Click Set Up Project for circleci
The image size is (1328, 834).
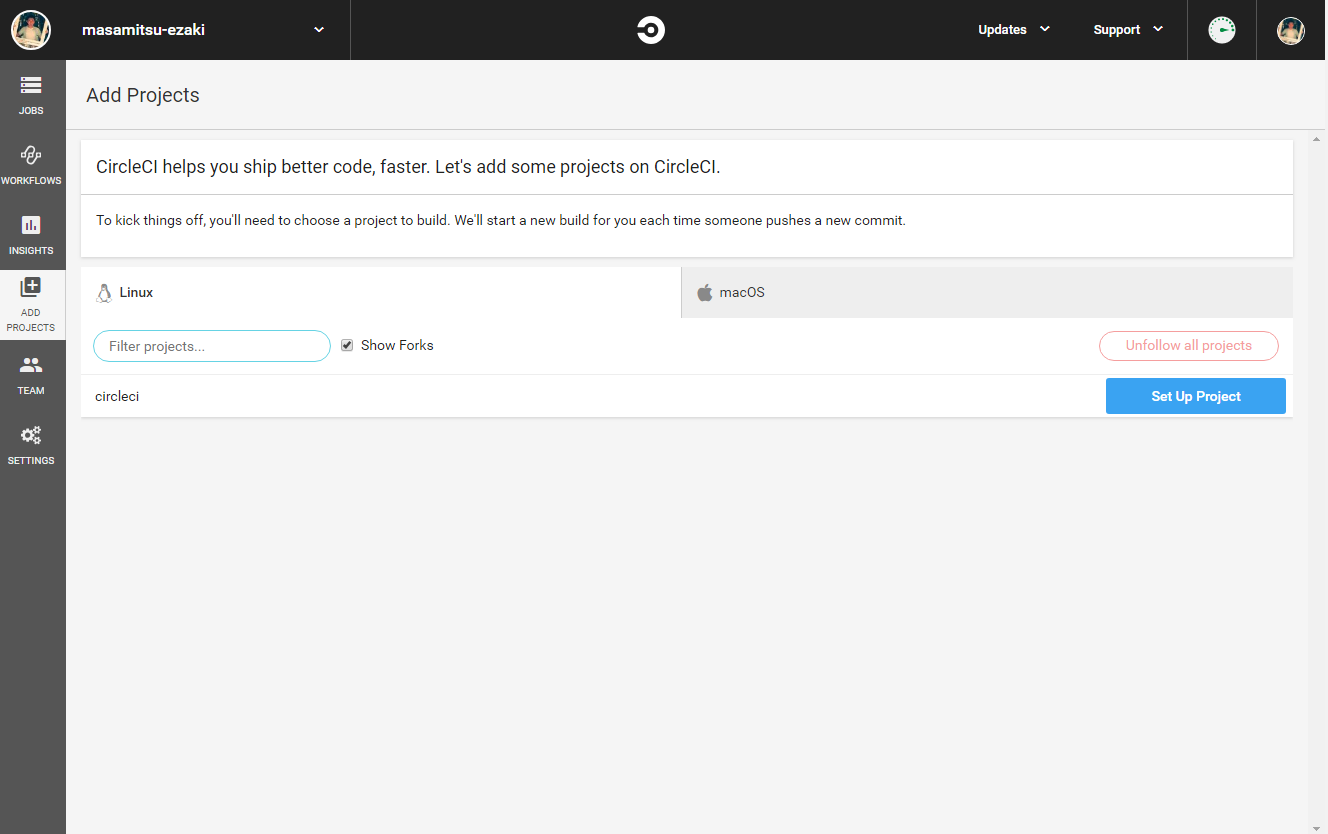click(x=1196, y=396)
